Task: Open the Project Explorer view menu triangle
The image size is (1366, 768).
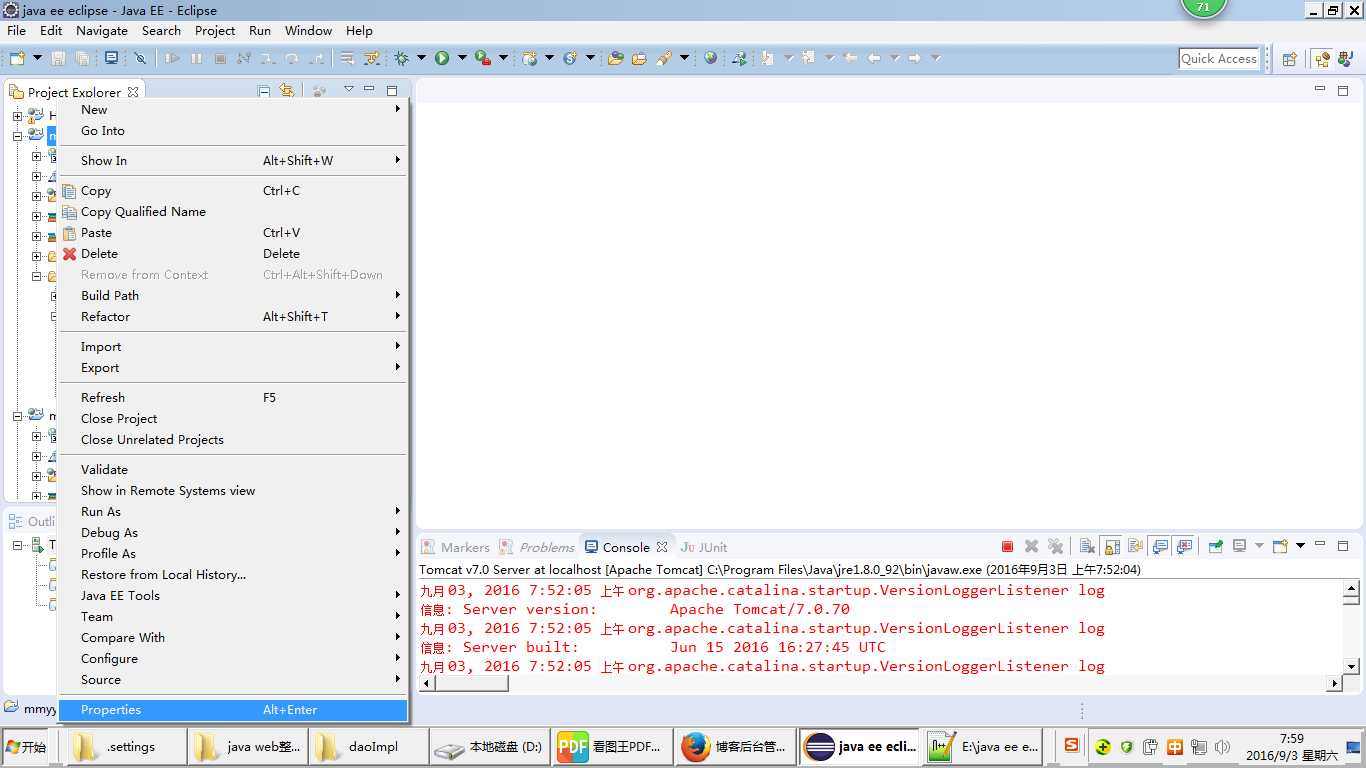Action: (x=348, y=90)
